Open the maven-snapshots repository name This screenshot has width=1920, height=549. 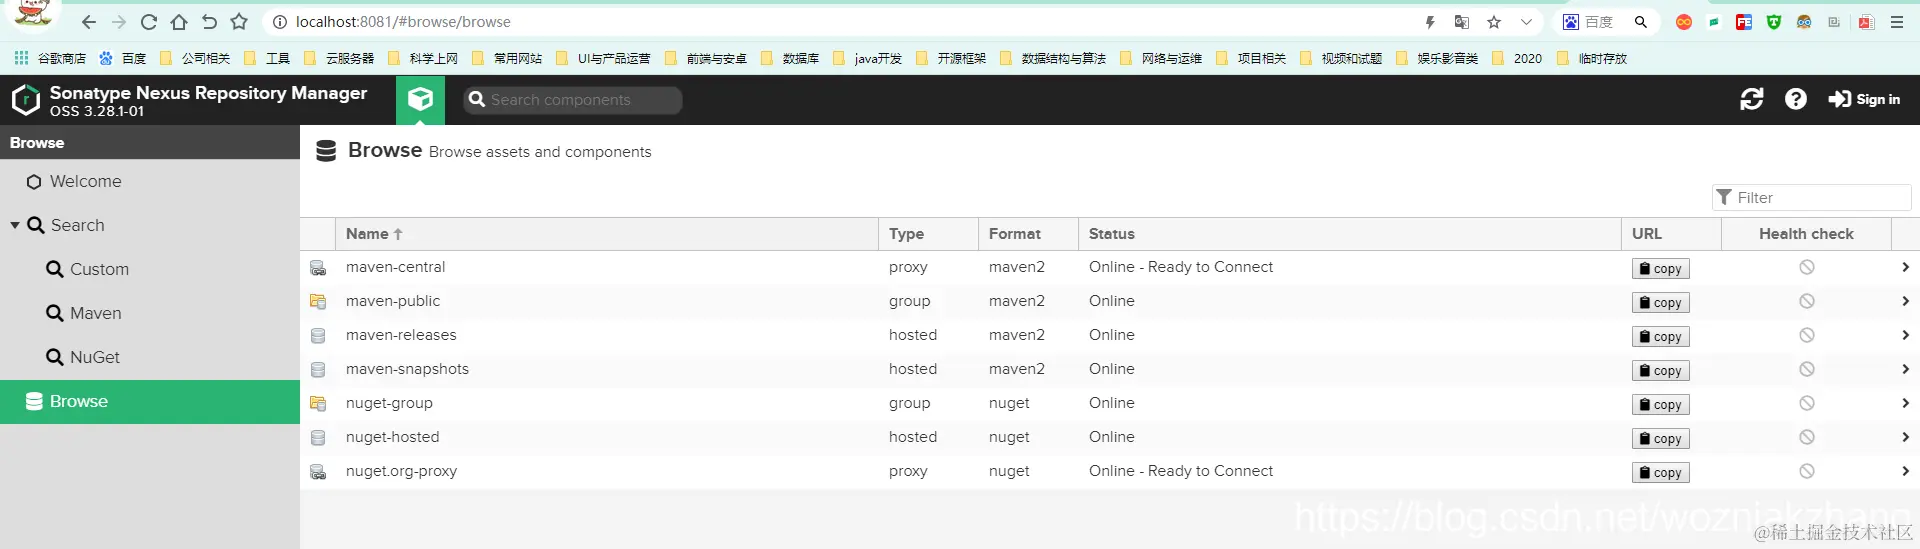coord(407,369)
